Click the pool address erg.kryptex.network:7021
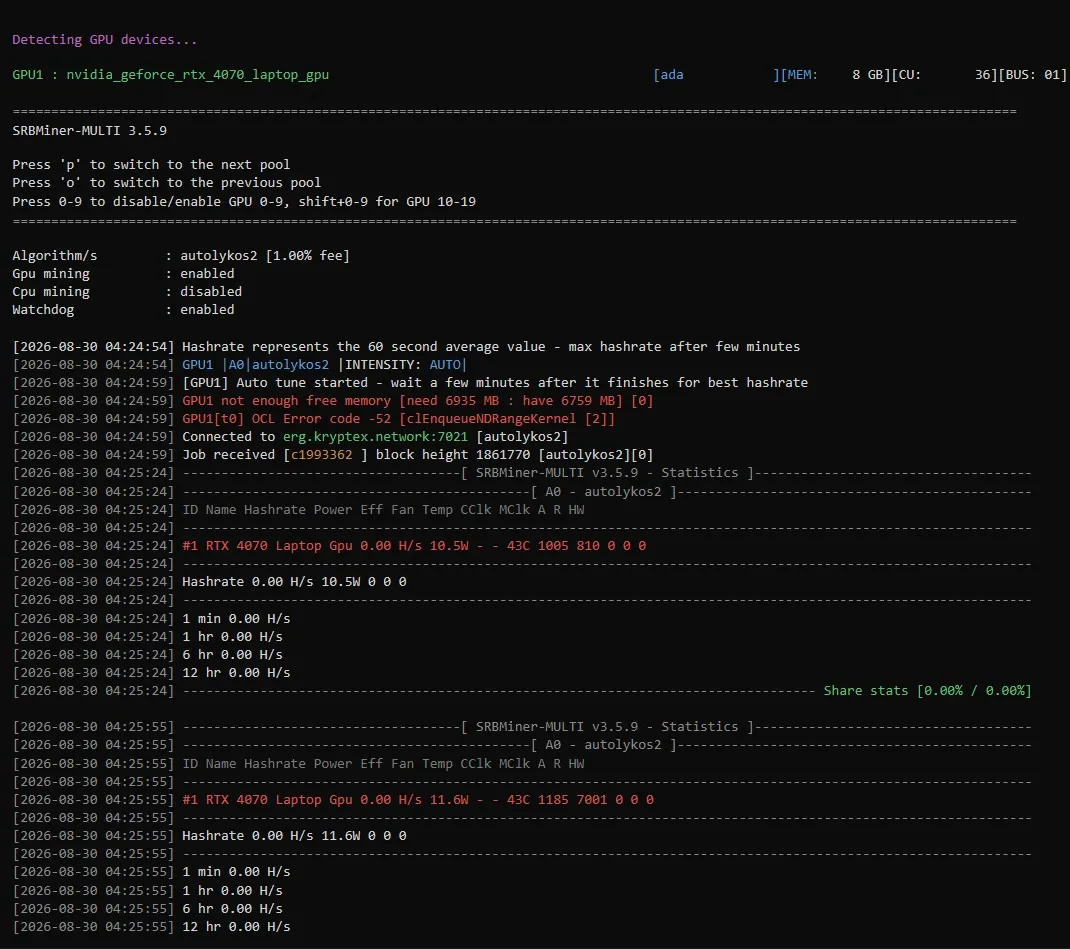Viewport: 1070px width, 949px height. point(375,437)
